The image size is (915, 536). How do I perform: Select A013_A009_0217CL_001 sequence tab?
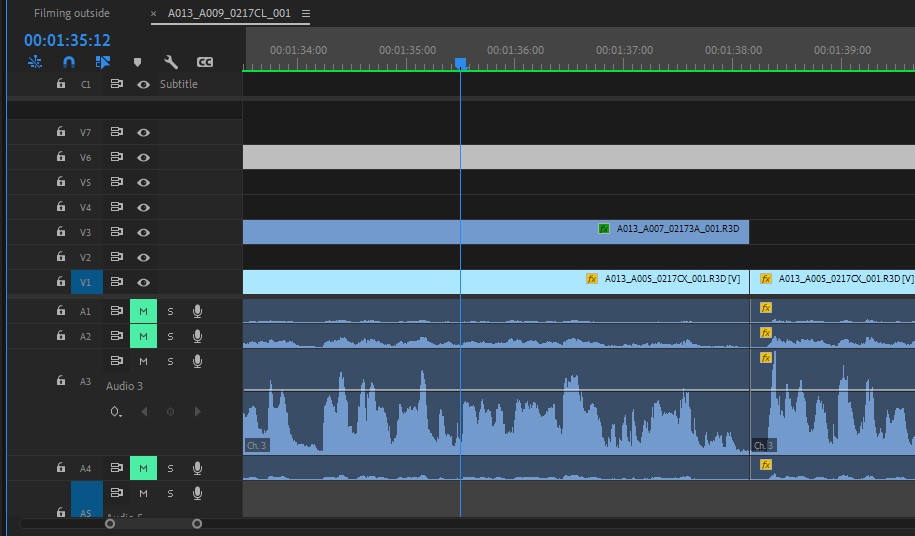coord(229,13)
